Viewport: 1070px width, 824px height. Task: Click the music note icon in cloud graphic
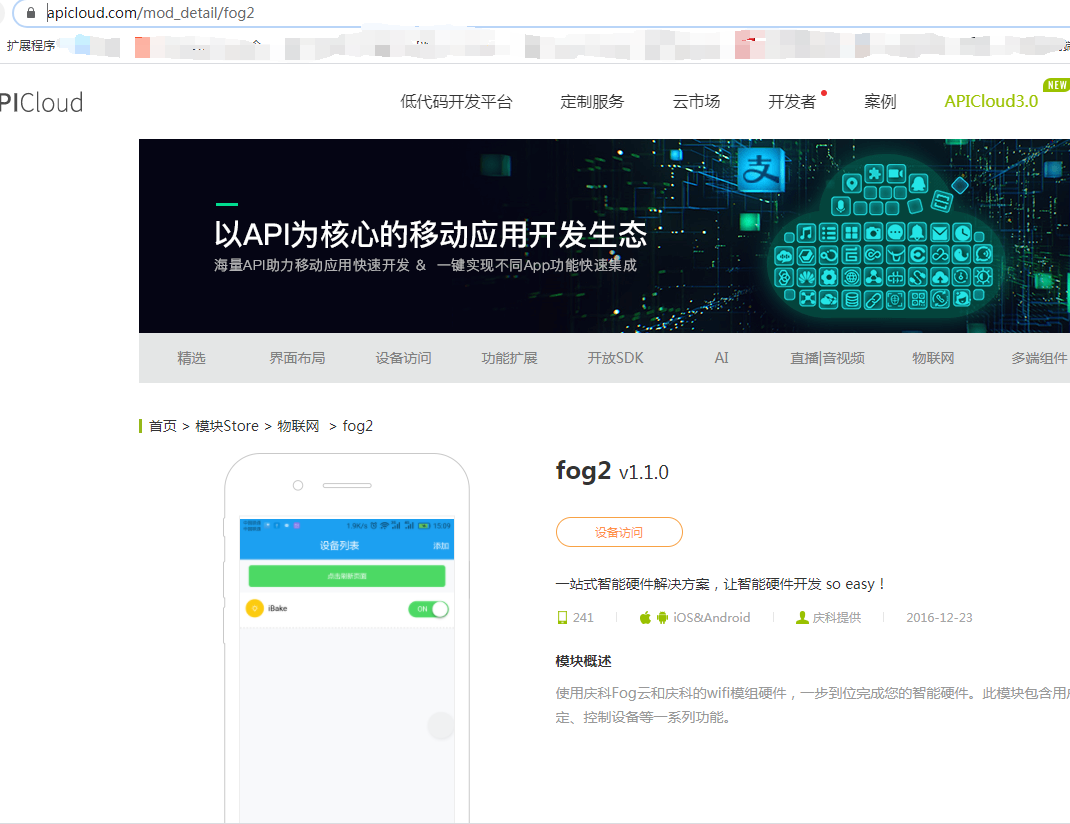click(806, 233)
